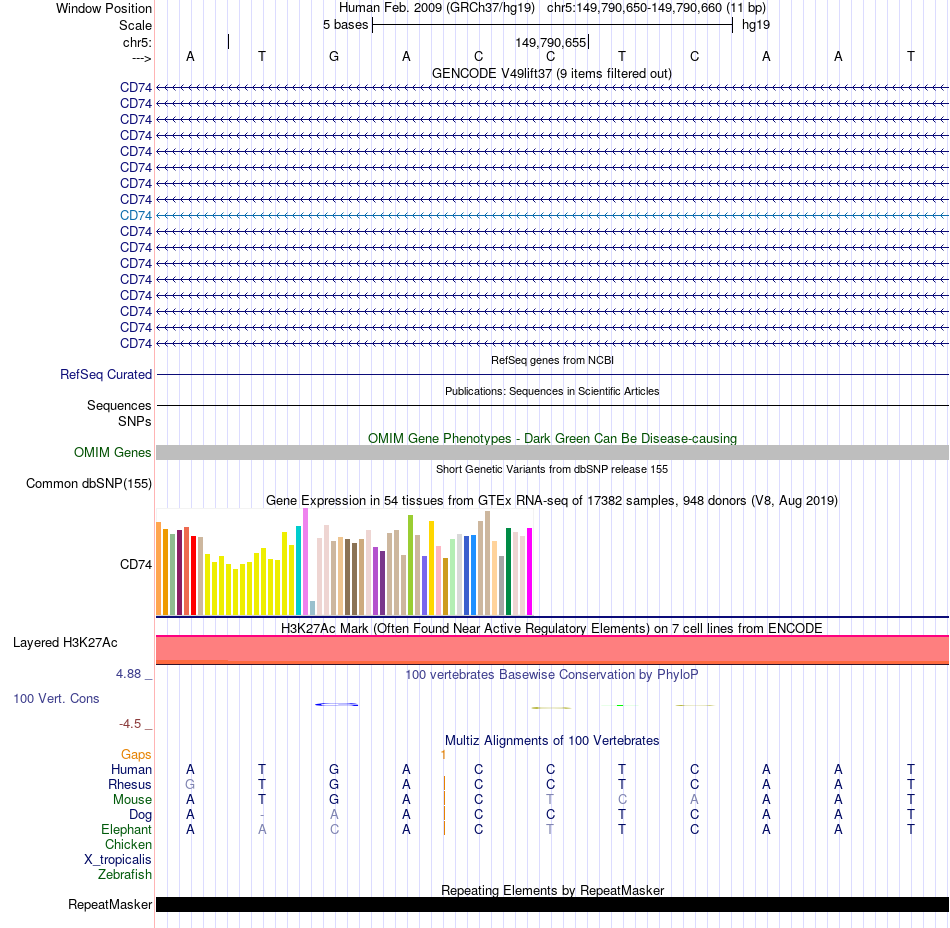Click the chr5: ruler label
Image resolution: width=950 pixels, height=928 pixels.
[137, 42]
